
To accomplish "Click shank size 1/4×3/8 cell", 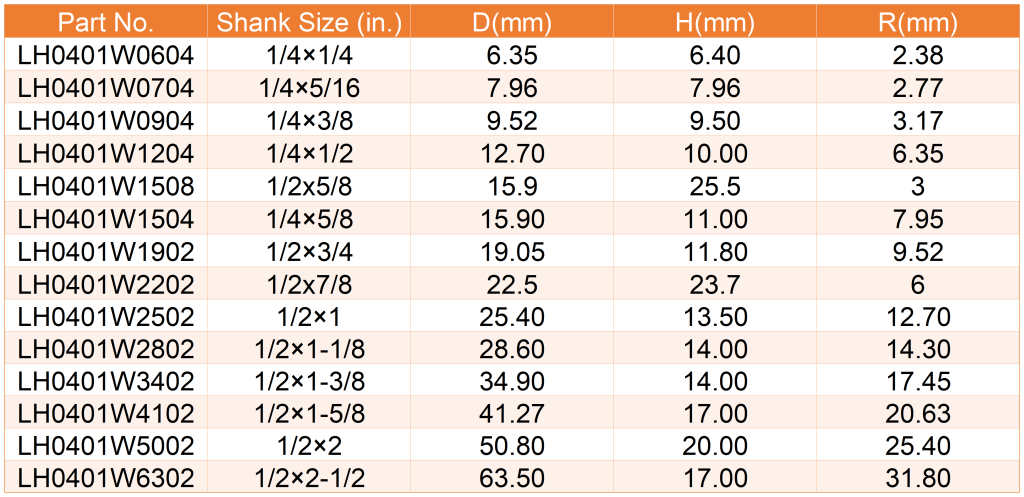I will click(309, 120).
